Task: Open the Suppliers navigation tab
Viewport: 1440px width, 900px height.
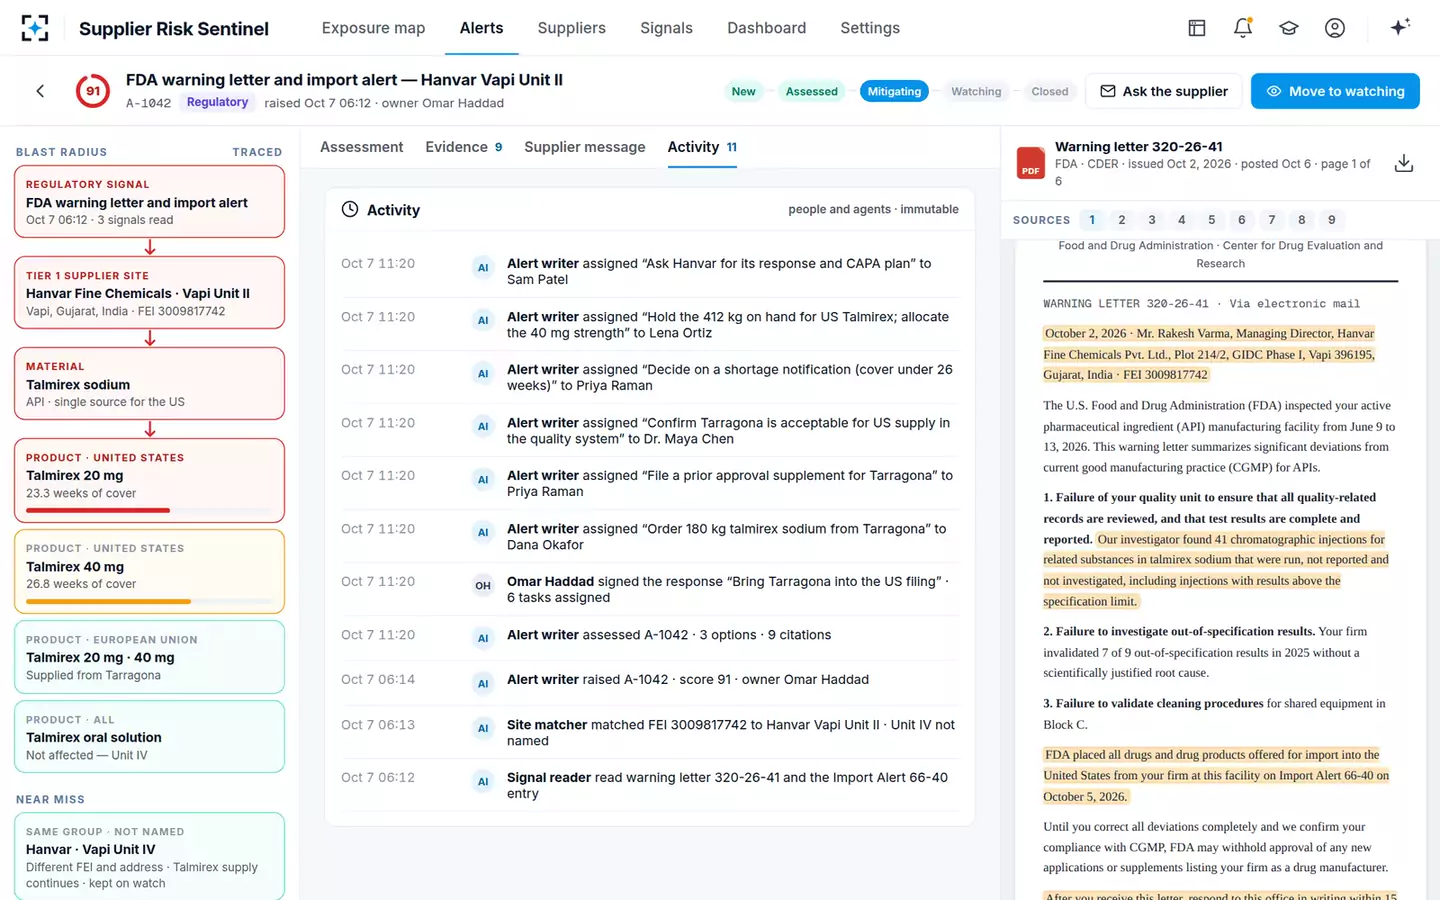Action: 572,28
